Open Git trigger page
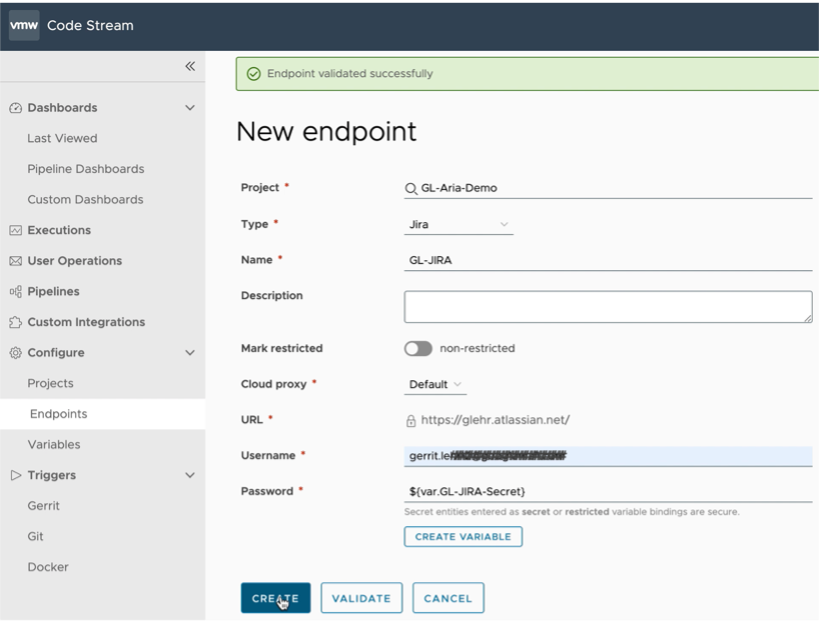 [x=35, y=537]
